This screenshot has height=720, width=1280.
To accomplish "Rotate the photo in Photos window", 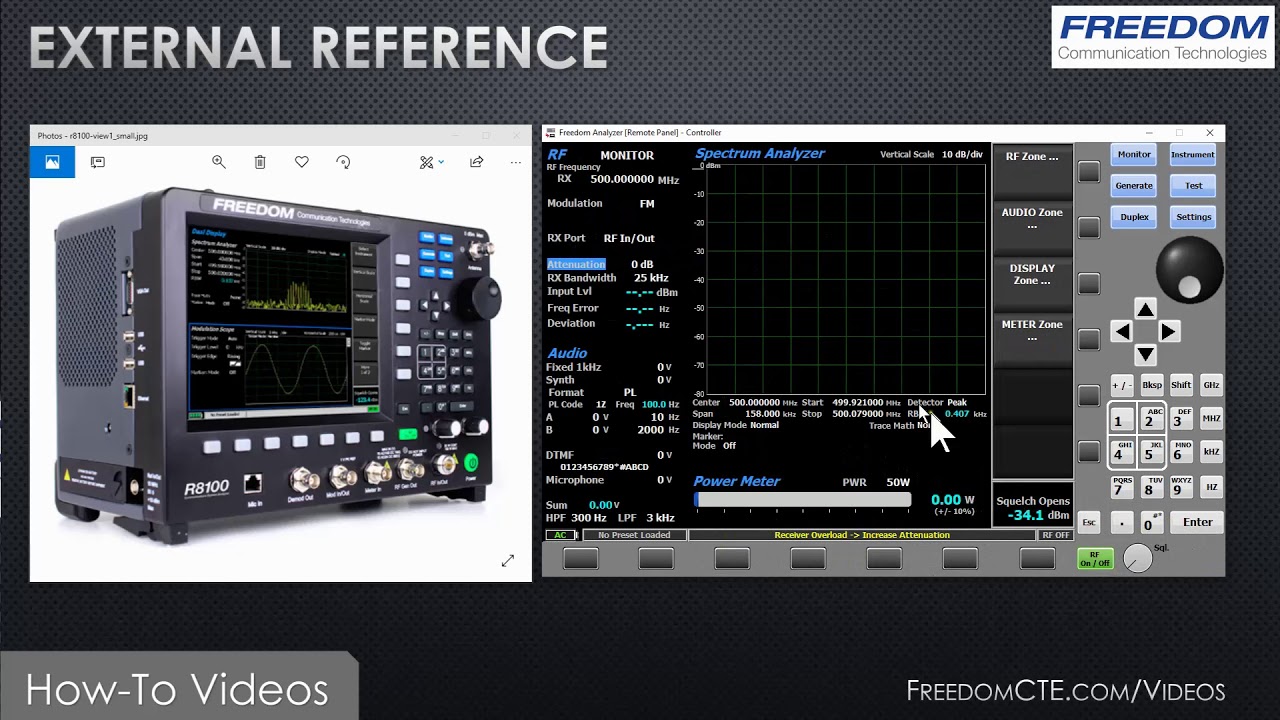I will (343, 162).
